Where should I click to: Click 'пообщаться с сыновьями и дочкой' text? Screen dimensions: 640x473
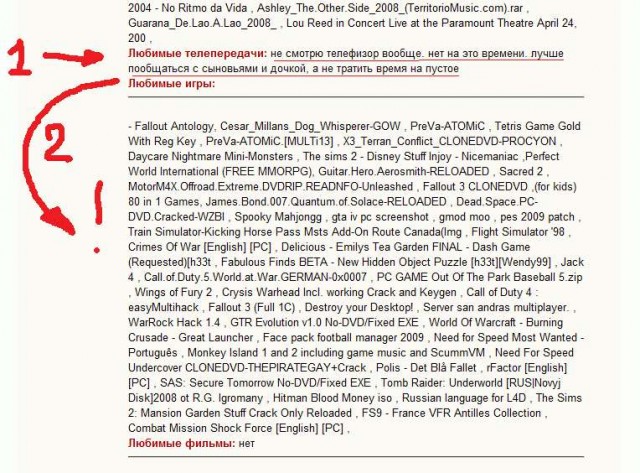point(217,69)
